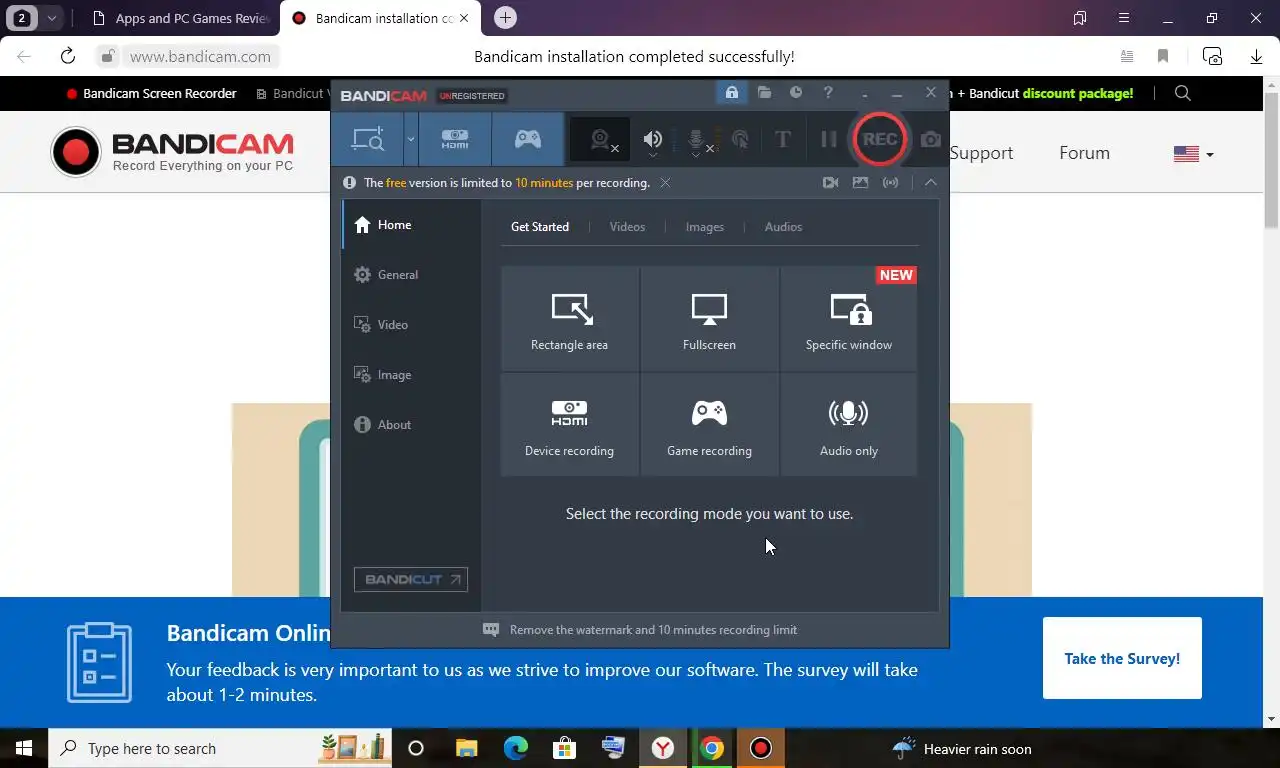This screenshot has width=1280, height=768.
Task: Switch to game recording mode toolbar icon
Action: (x=528, y=140)
